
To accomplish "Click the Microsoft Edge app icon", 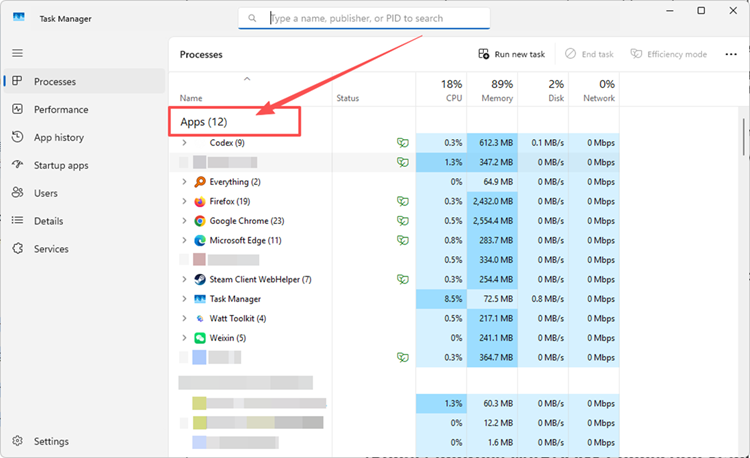I will [x=200, y=240].
